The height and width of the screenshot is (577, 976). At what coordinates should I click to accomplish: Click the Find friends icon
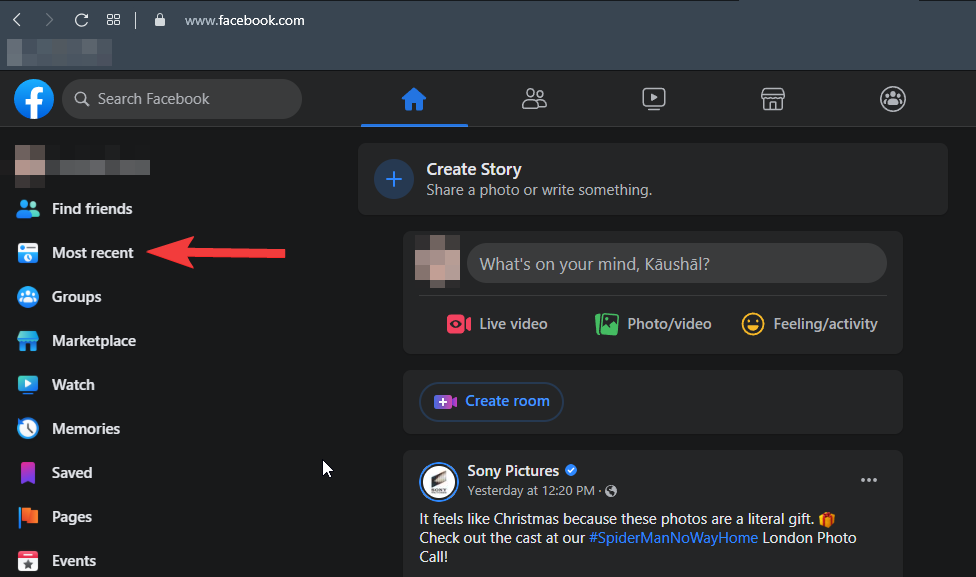27,209
